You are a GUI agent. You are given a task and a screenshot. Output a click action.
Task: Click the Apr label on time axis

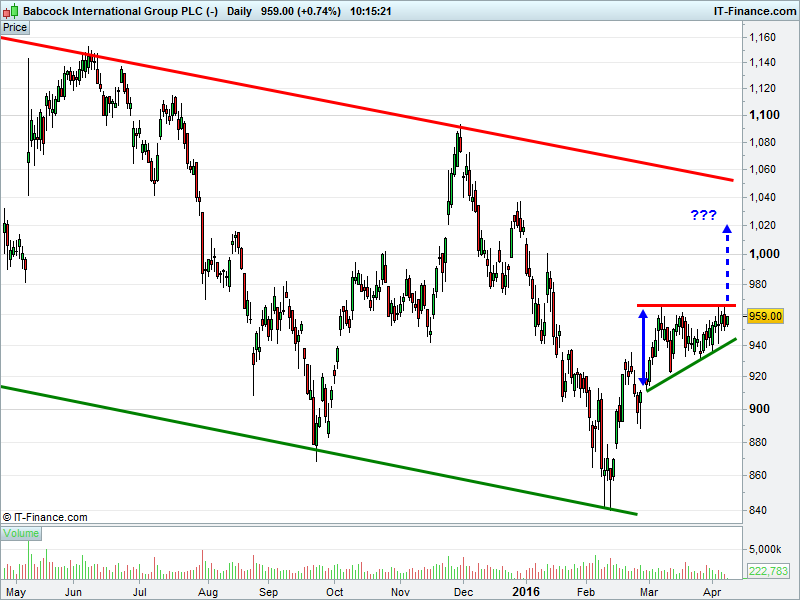(712, 592)
